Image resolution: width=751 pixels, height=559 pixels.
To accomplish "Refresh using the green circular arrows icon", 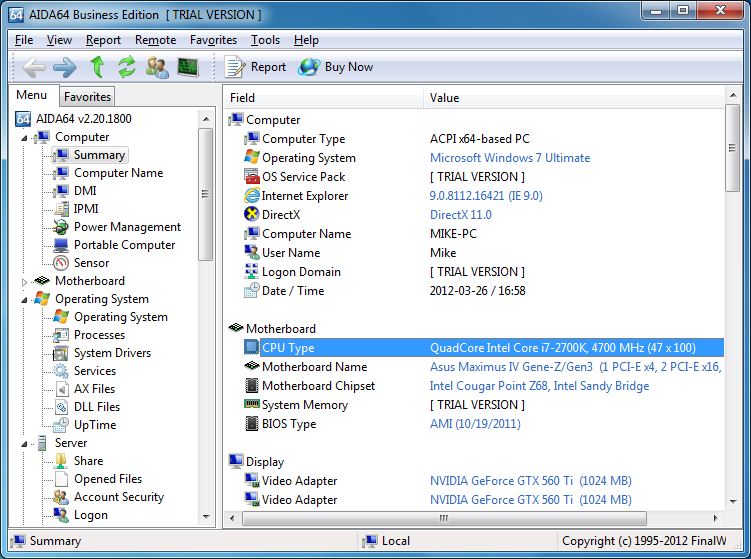I will tap(127, 67).
